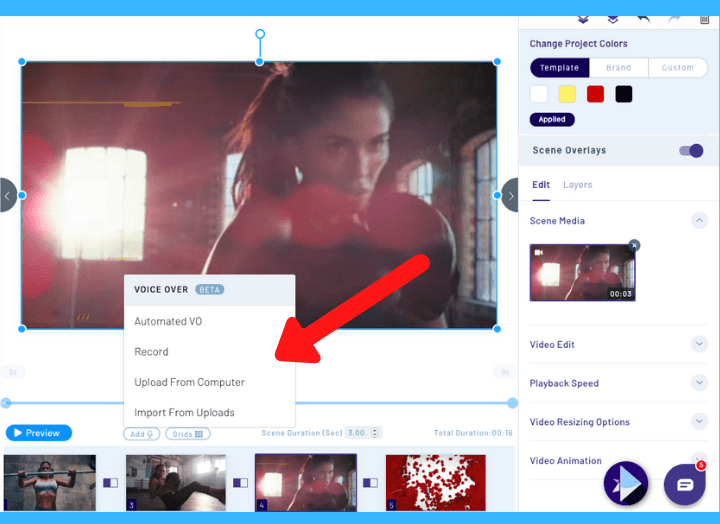Toggle the Scene Overlays switch
720x524 pixels.
click(691, 151)
